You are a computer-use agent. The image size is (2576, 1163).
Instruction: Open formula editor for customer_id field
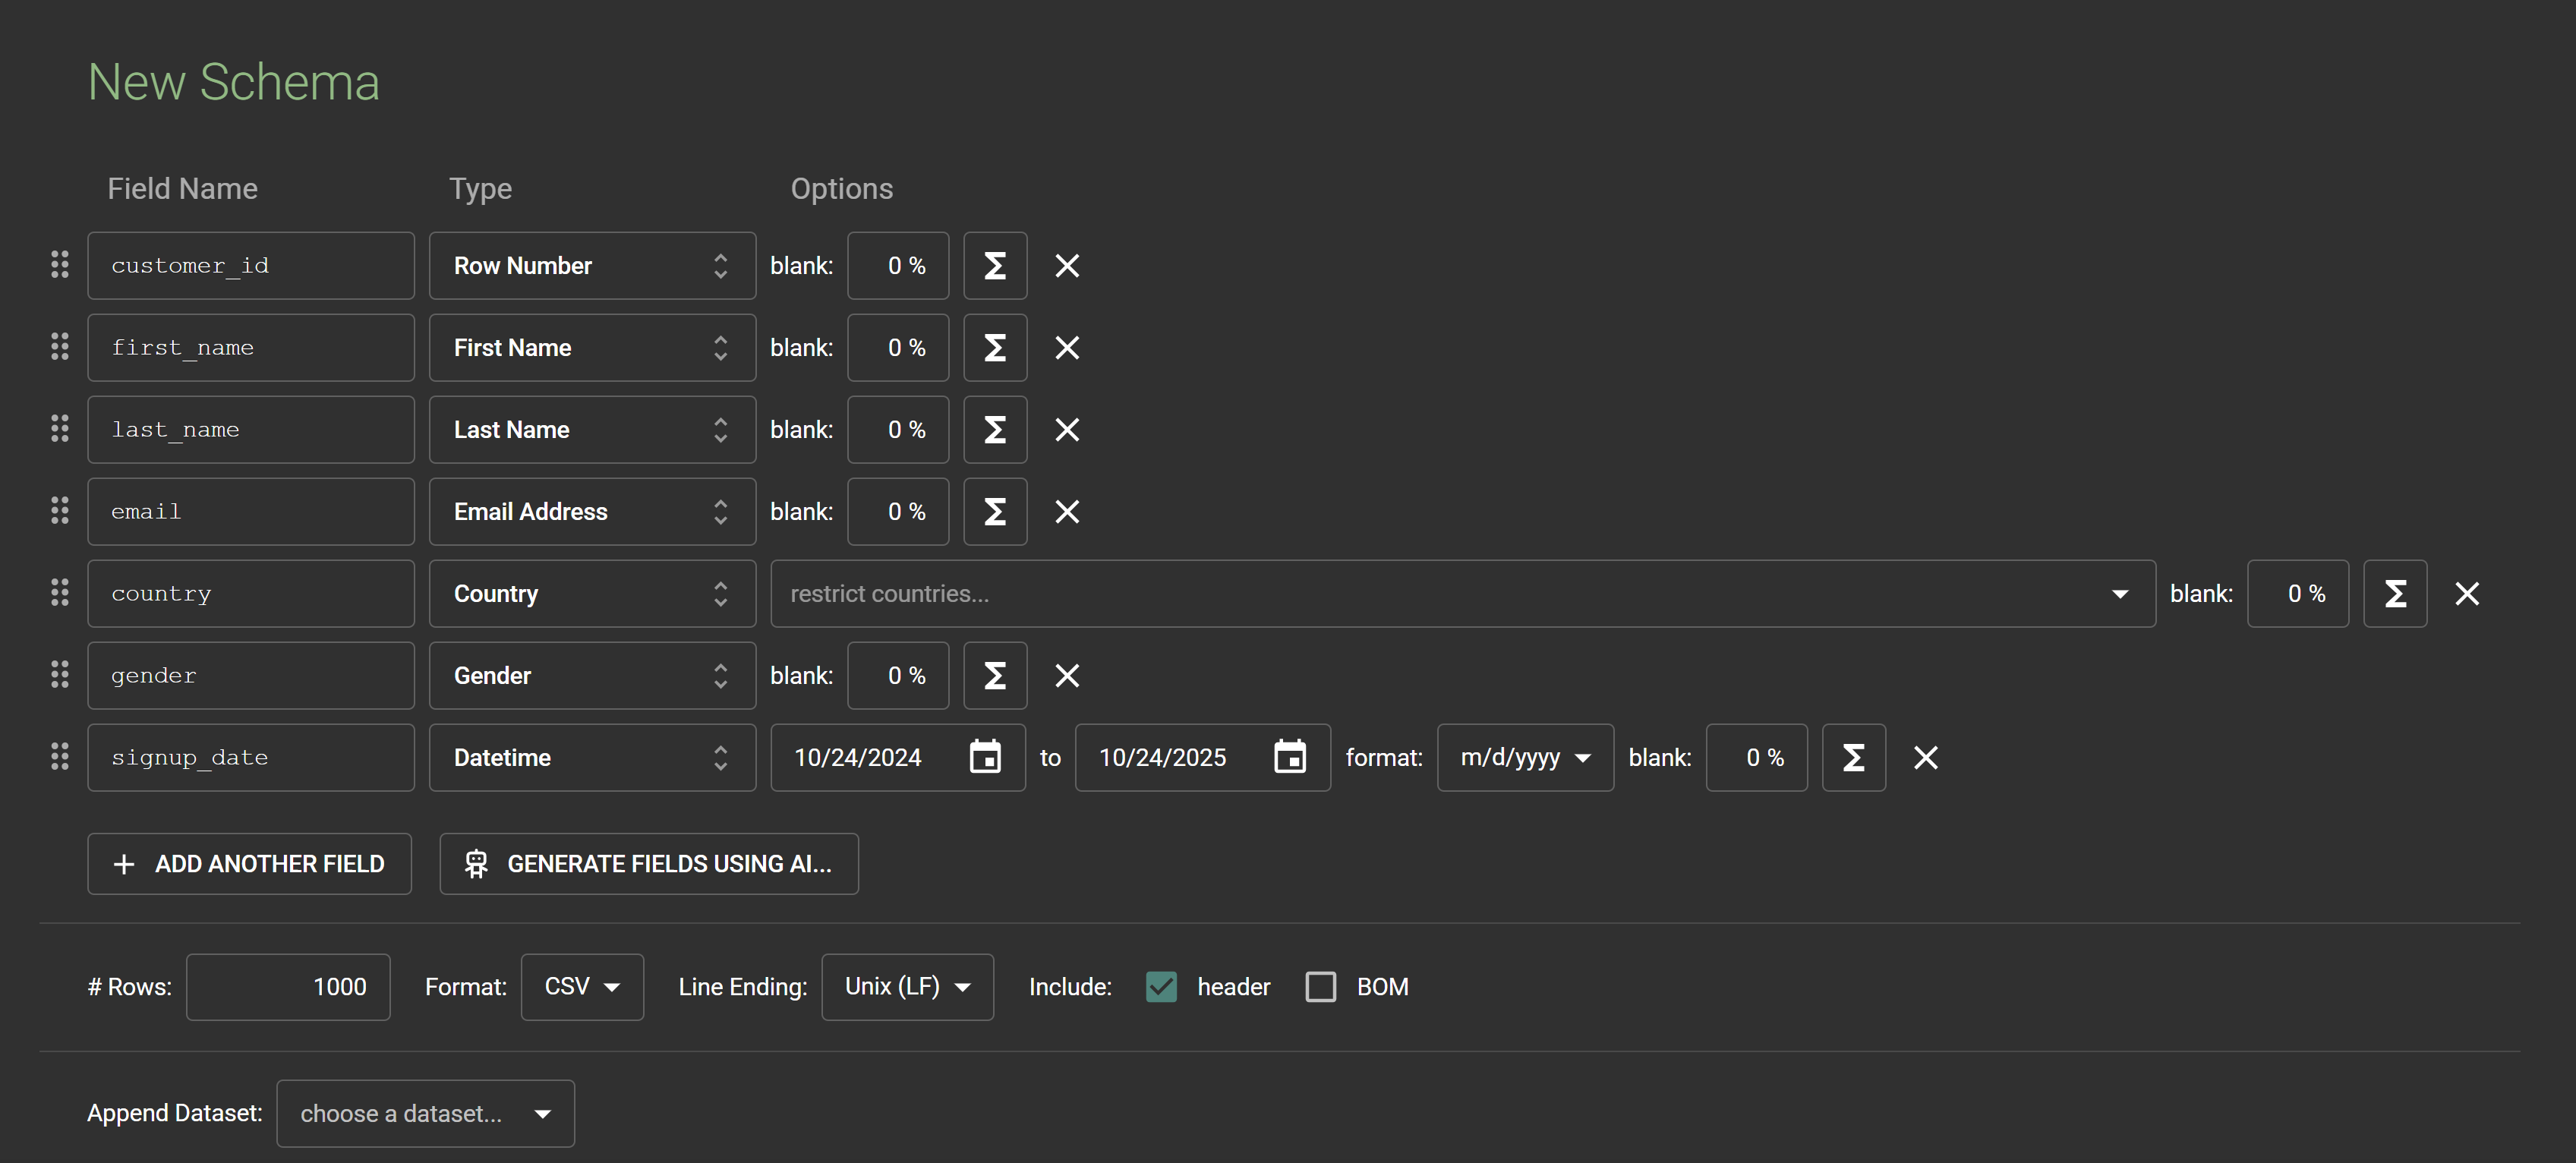pos(994,266)
